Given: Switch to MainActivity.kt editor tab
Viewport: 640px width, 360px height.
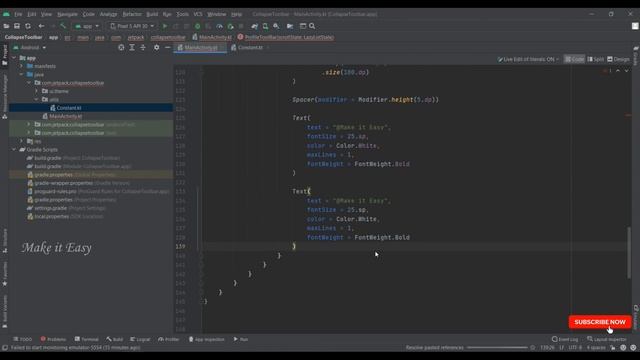Looking at the screenshot, I should (201, 48).
